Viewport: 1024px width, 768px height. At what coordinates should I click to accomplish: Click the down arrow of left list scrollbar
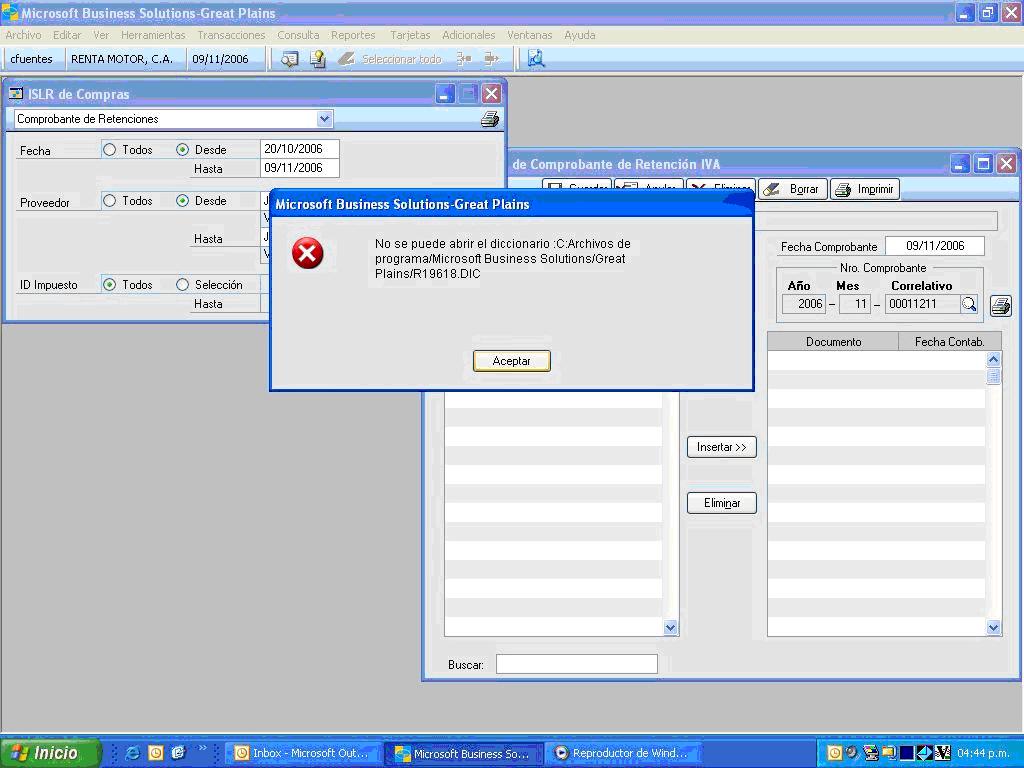point(670,628)
